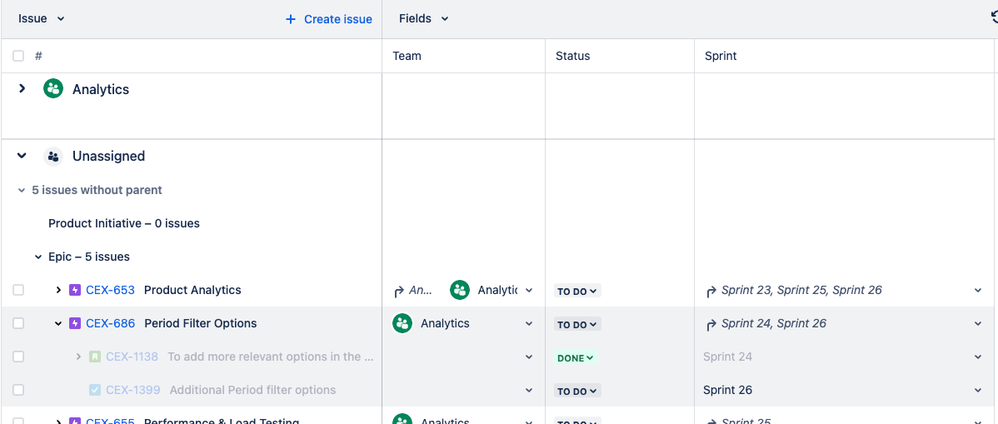Tick the select-all checkbox in the header
The image size is (998, 424).
18,56
